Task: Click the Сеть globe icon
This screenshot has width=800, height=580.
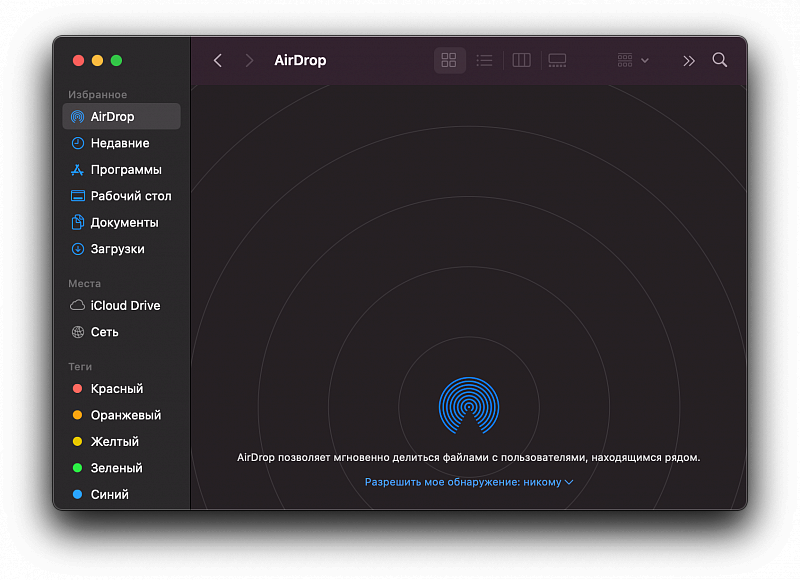Action: (78, 332)
